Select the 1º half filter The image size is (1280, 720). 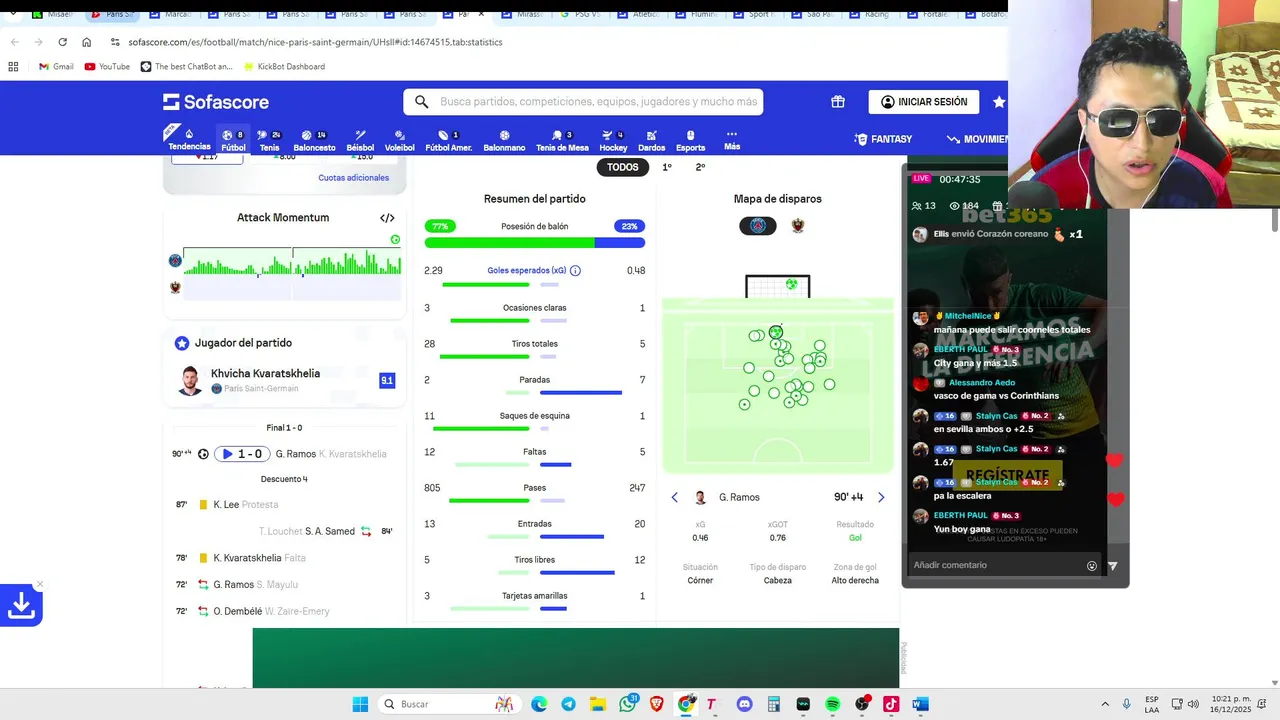[667, 167]
